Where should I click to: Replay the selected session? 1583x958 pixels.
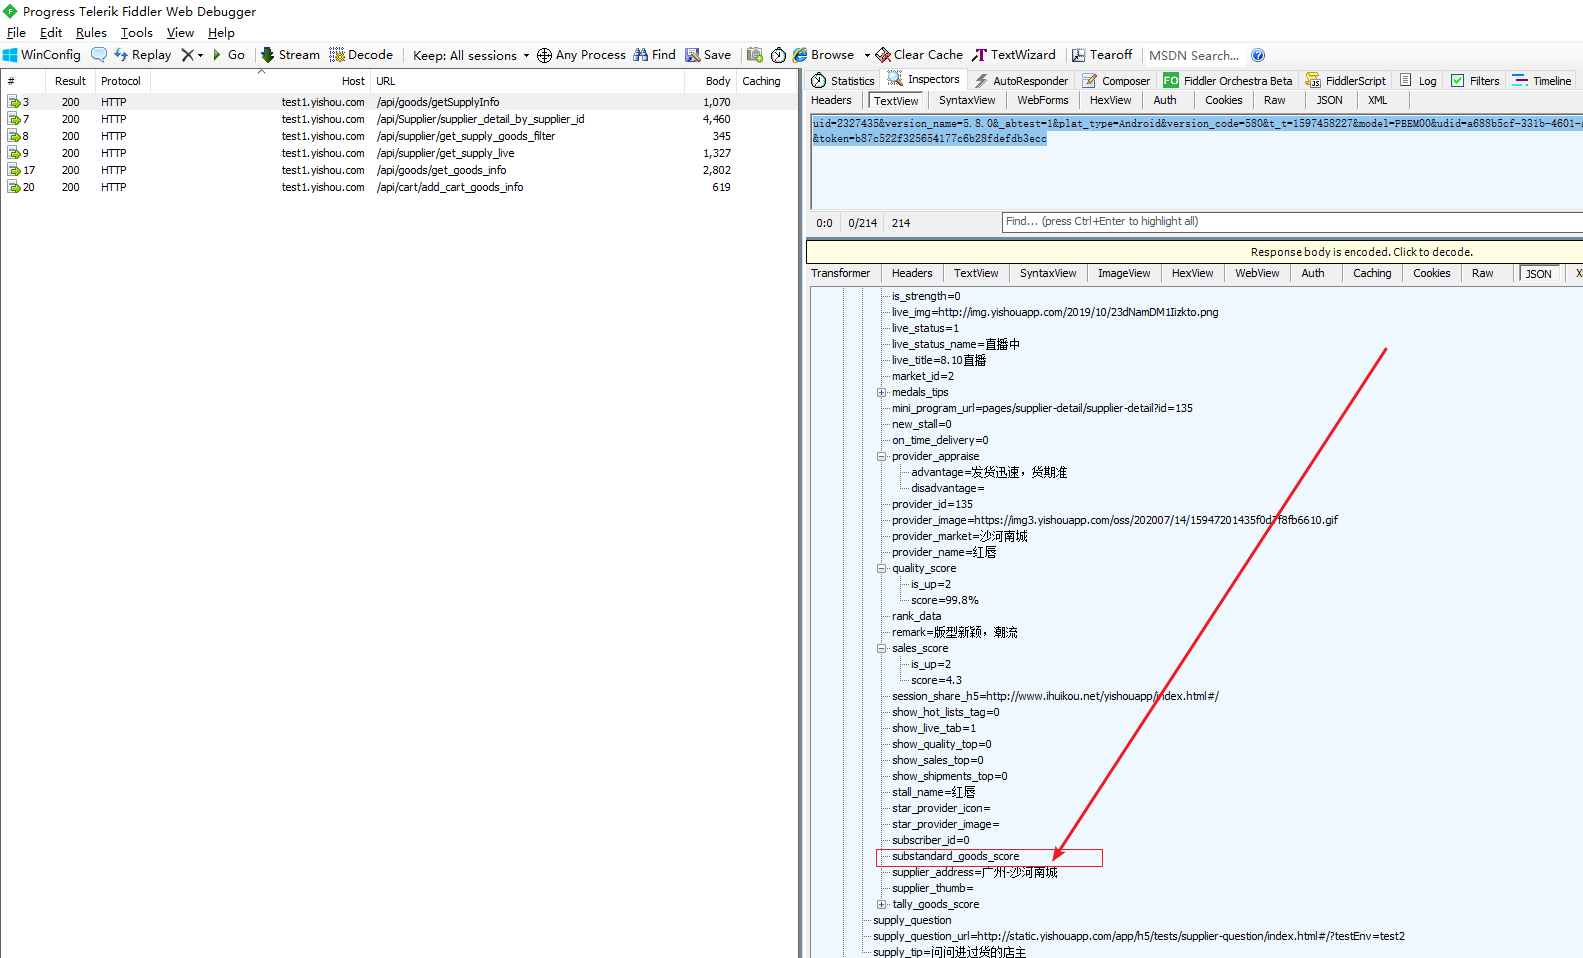click(142, 55)
